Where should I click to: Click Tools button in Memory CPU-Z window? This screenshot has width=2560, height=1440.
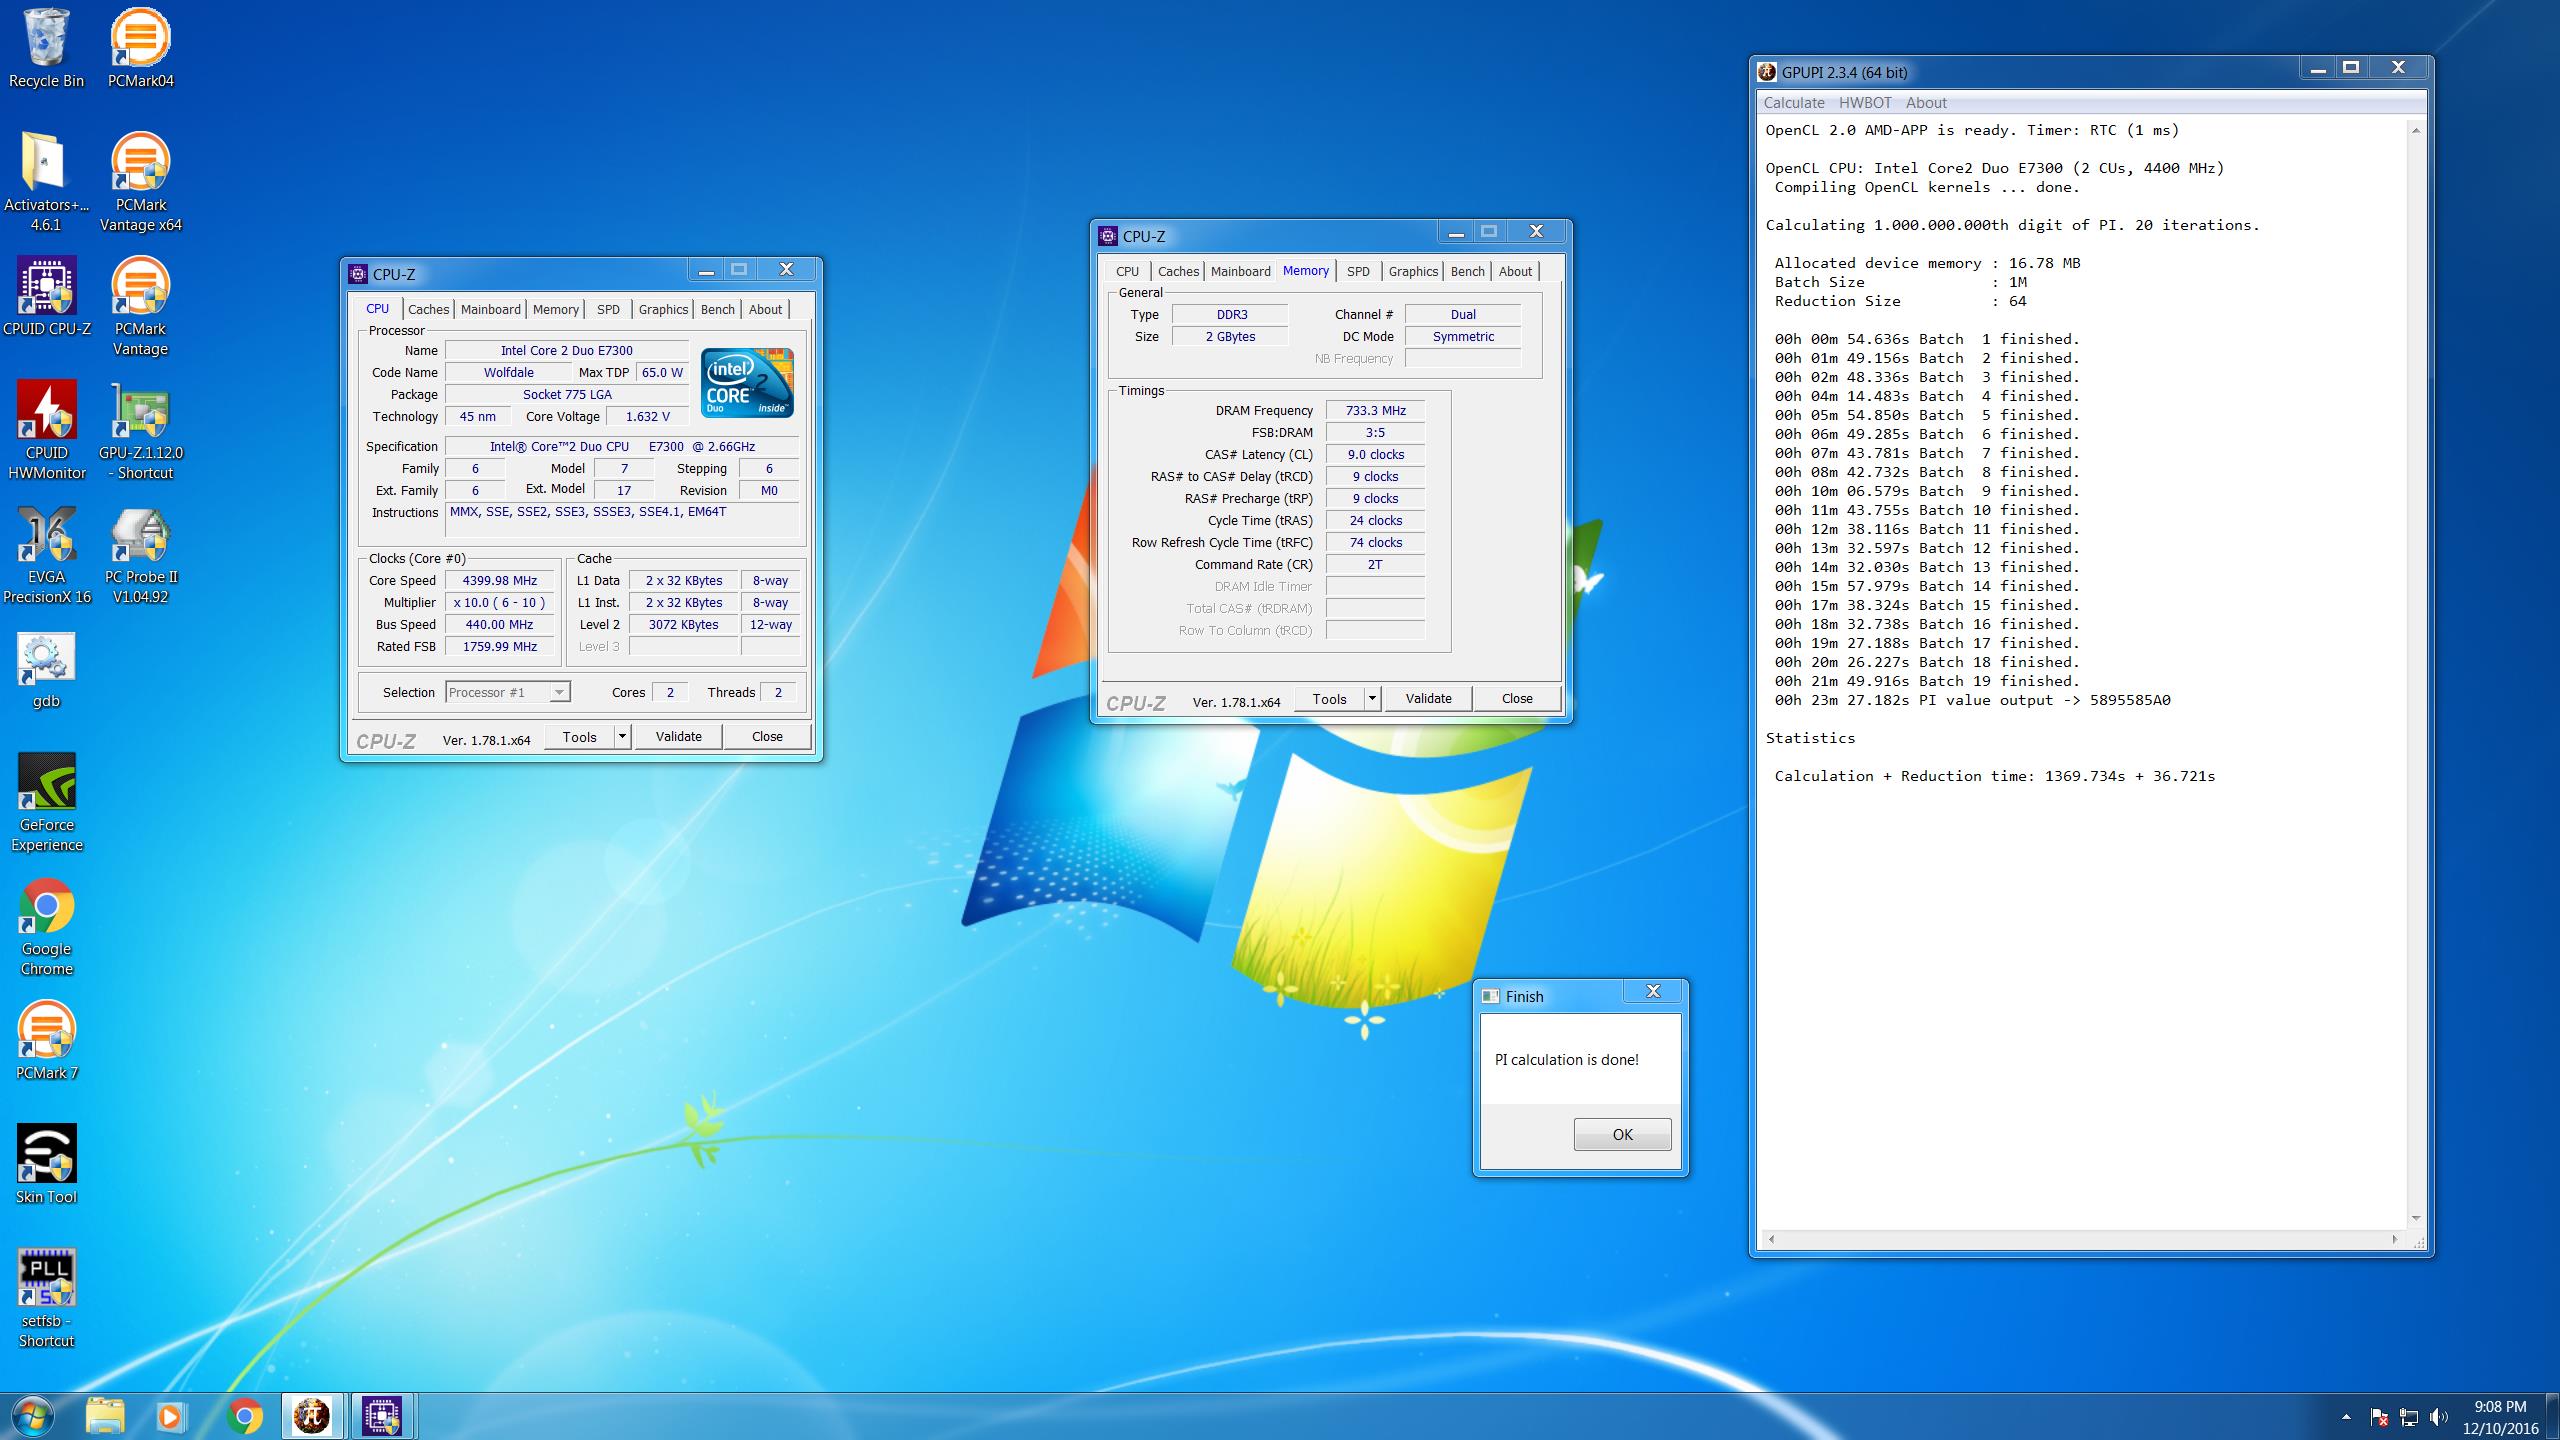coord(1329,699)
